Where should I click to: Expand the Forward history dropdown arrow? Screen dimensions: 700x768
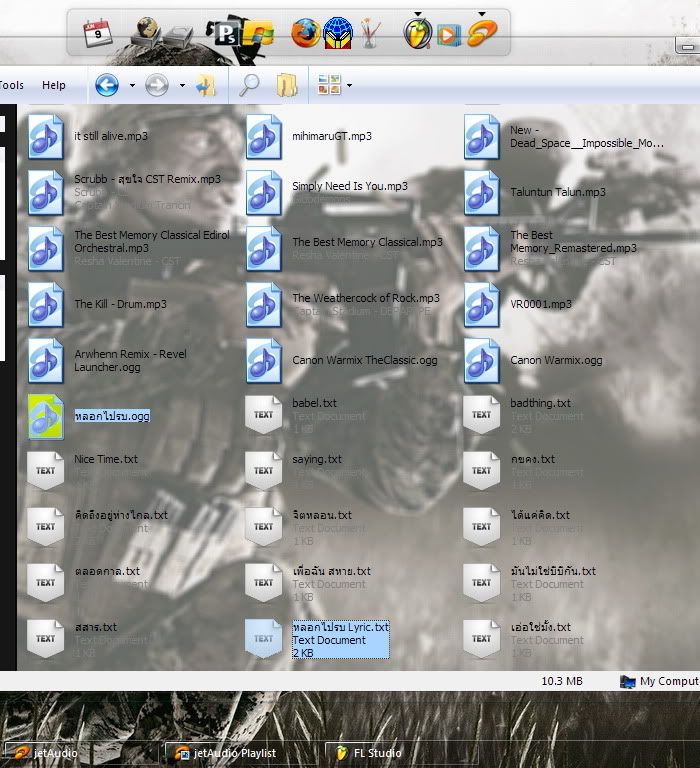pyautogui.click(x=182, y=86)
